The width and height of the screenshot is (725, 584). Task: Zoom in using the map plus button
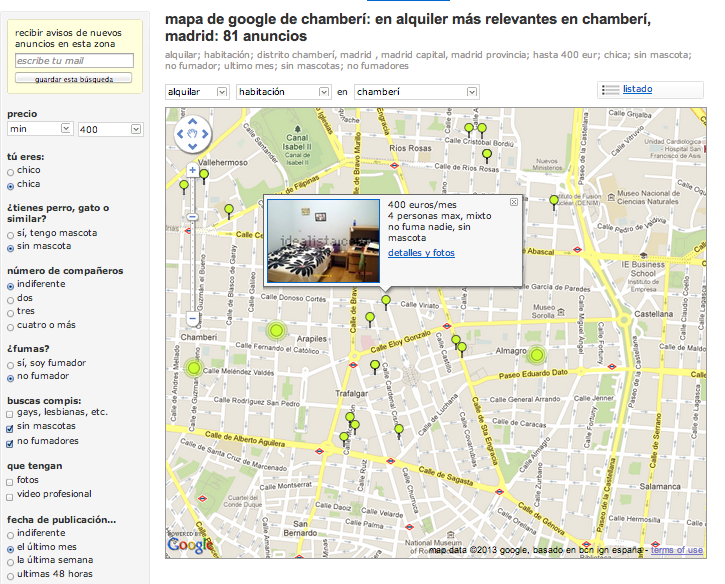click(x=192, y=170)
